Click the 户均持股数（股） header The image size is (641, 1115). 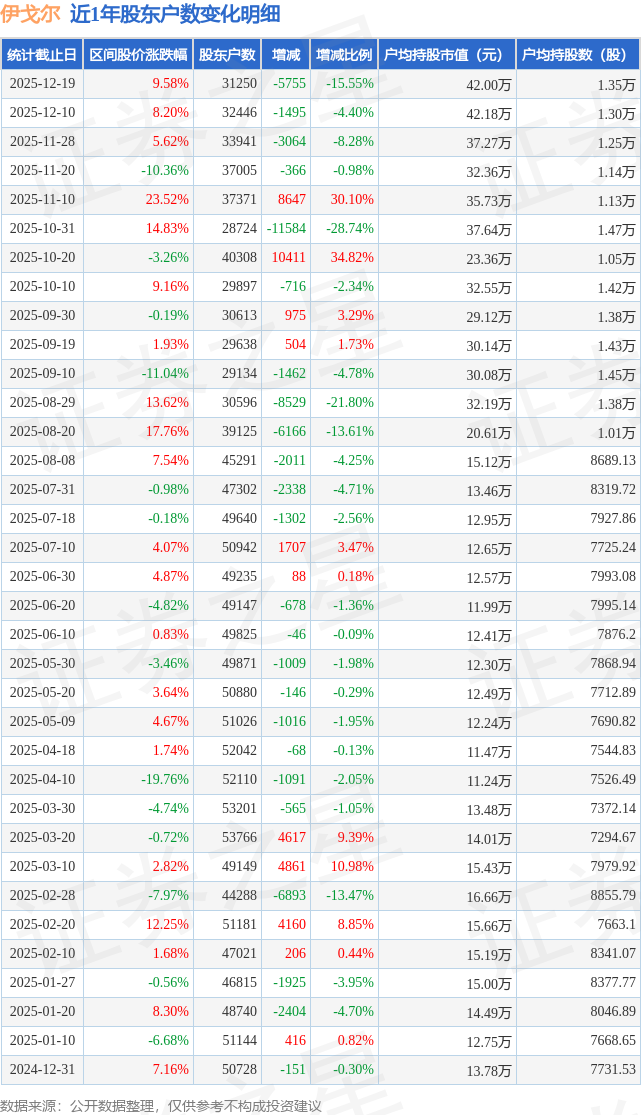click(x=579, y=55)
